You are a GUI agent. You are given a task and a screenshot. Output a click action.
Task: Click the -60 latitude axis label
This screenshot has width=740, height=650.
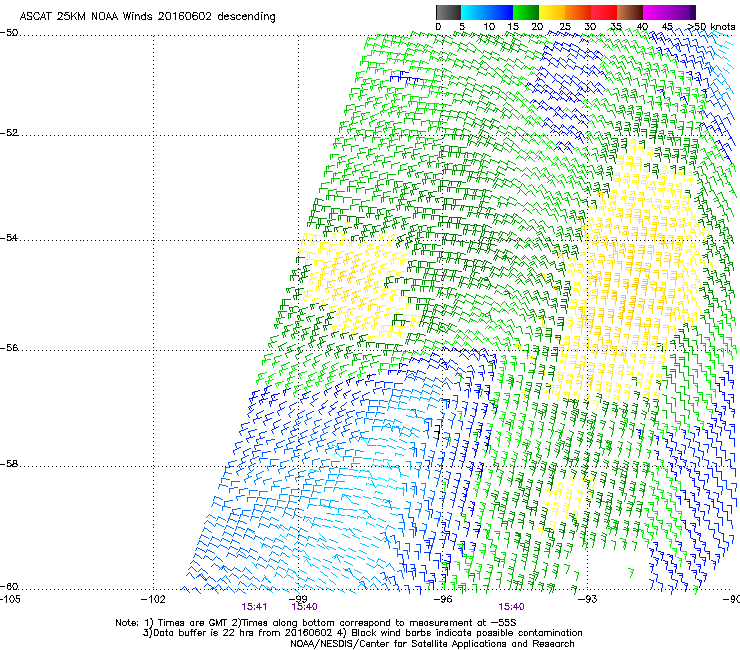[9, 587]
